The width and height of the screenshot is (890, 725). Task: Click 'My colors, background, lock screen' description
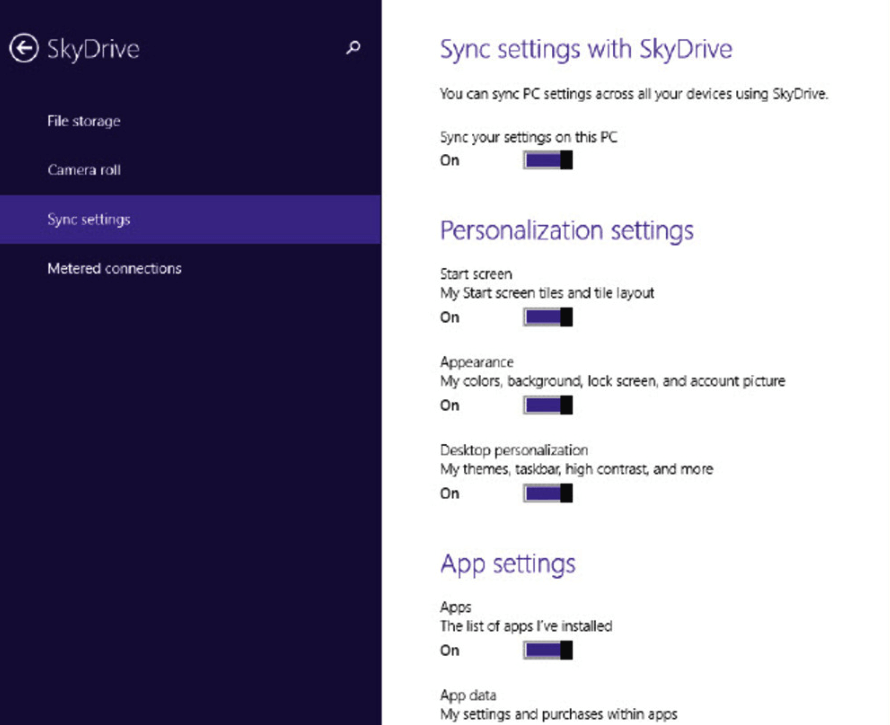pos(612,381)
